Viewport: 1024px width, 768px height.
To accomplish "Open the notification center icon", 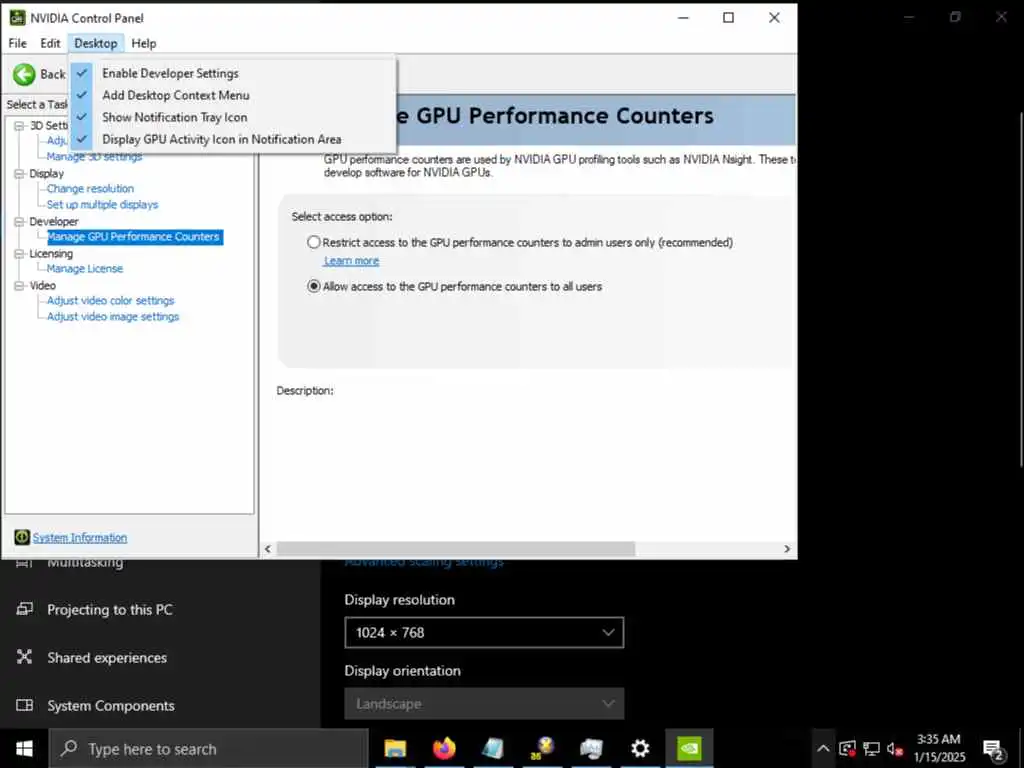I will tap(993, 750).
